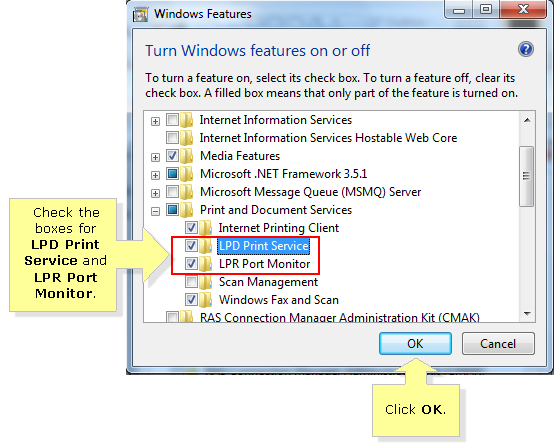Image resolution: width=555 pixels, height=446 pixels.
Task: Select the RAS Connection Manager Administration Kit item
Action: [339, 318]
